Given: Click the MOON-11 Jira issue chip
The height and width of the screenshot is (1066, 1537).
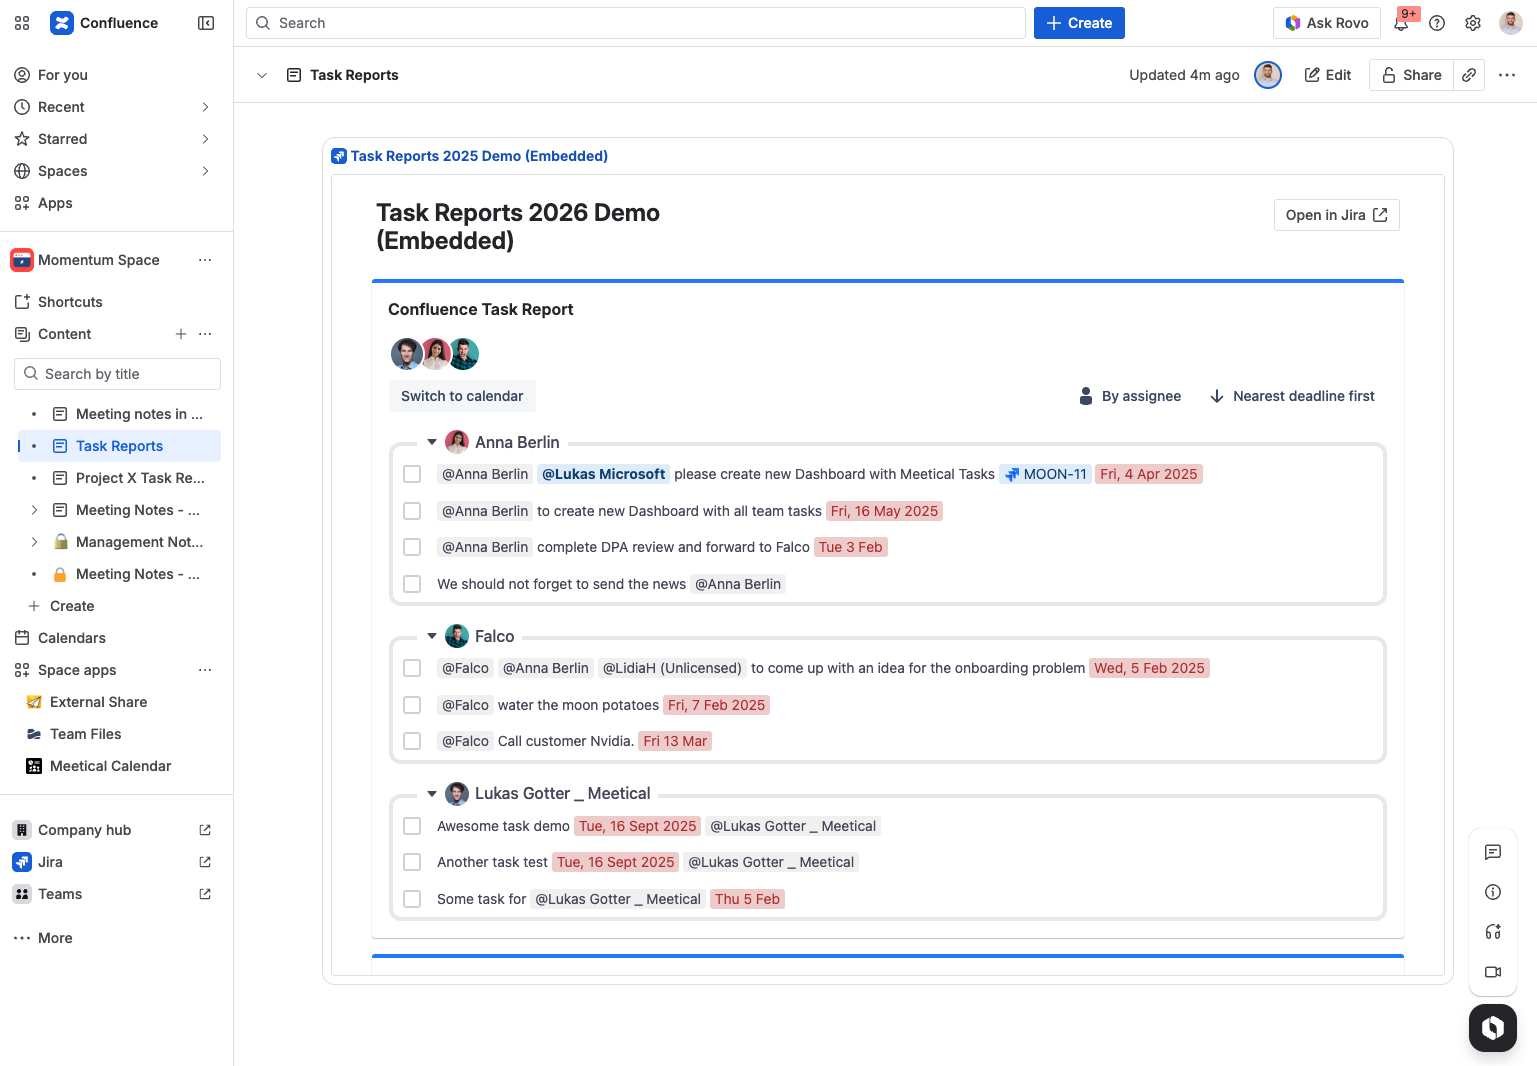Looking at the screenshot, I should coord(1045,474).
